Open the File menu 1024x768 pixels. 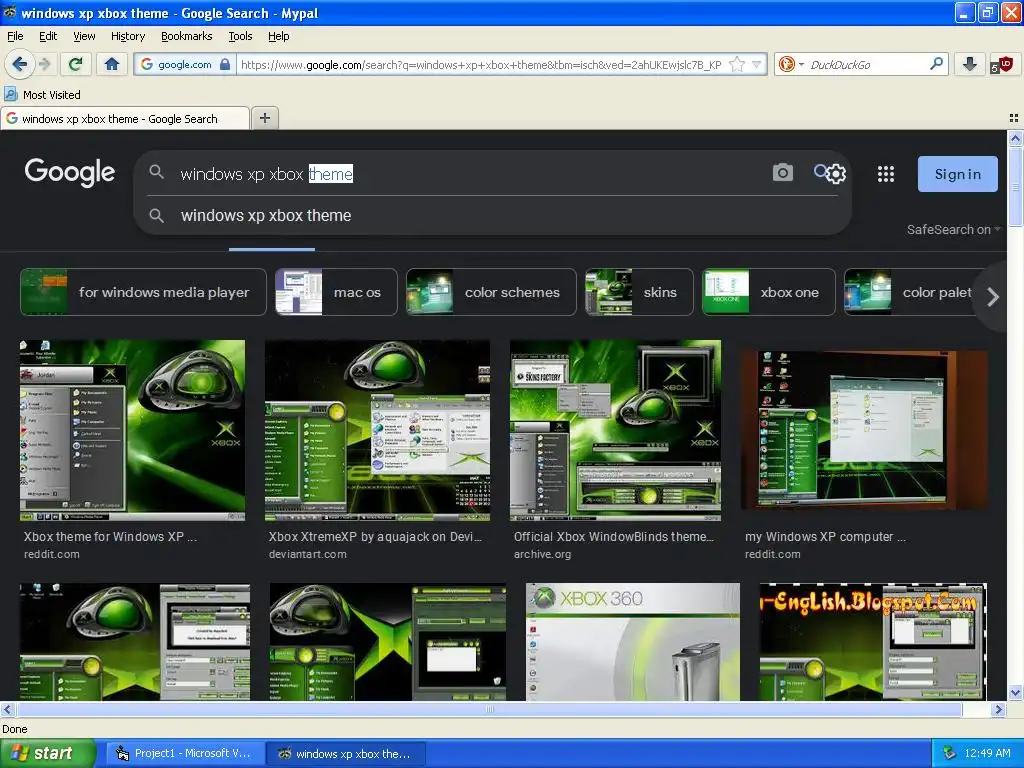click(x=15, y=36)
